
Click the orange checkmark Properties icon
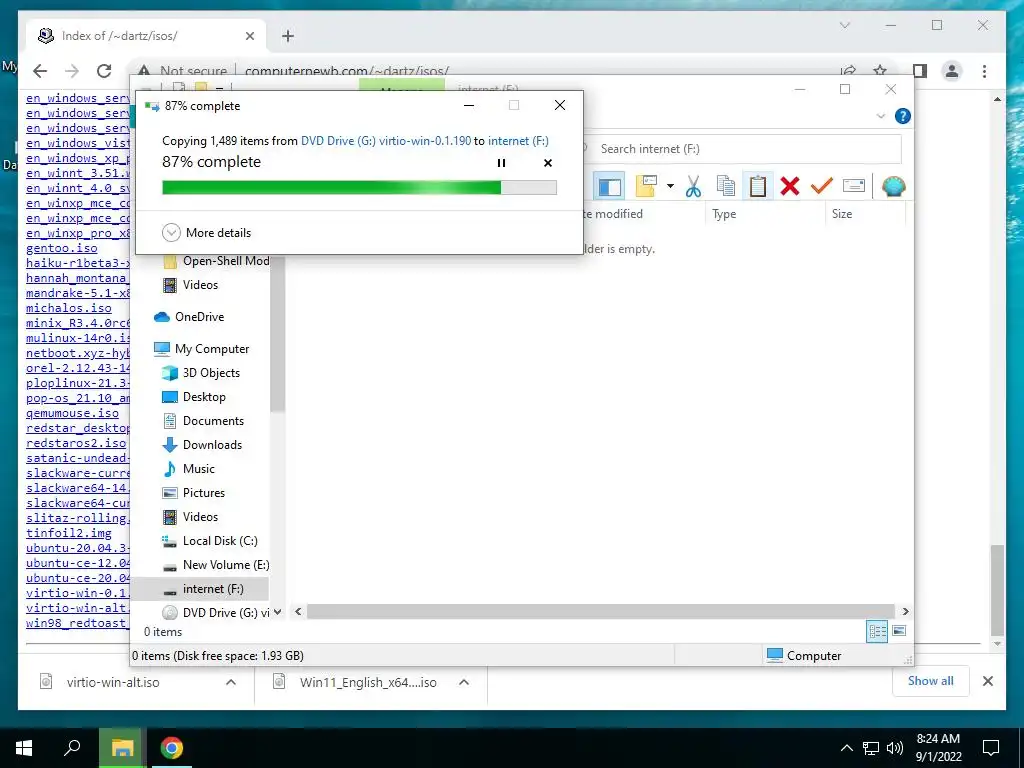[x=822, y=187]
